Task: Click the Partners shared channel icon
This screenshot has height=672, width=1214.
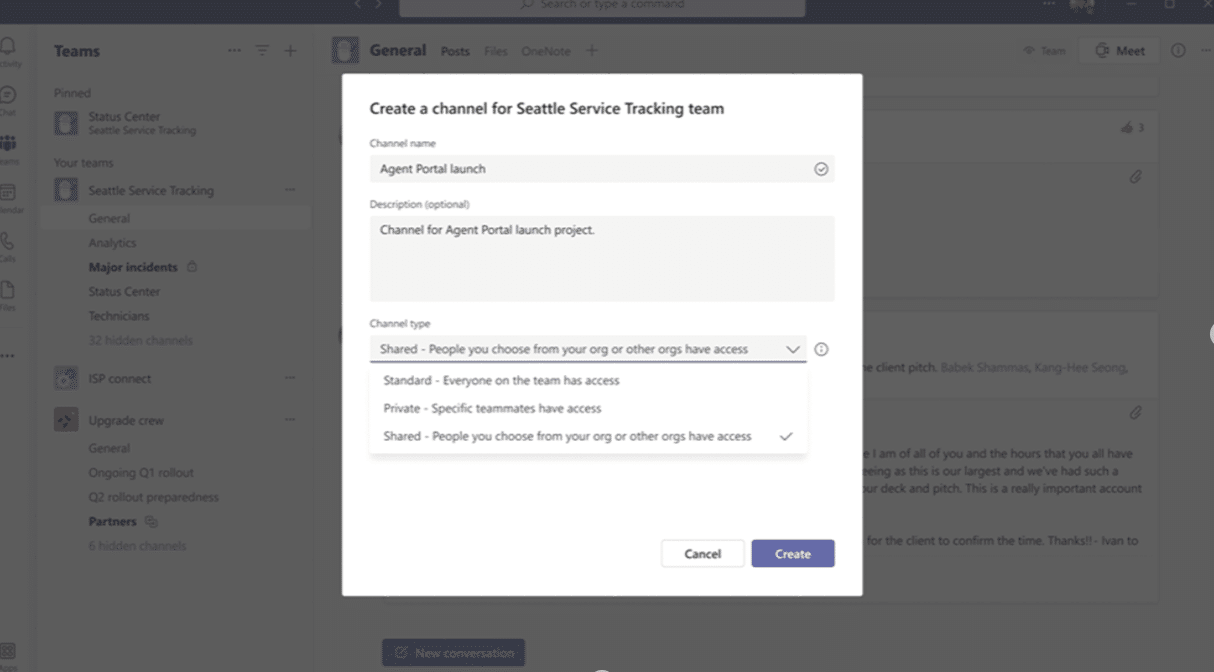Action: point(151,521)
